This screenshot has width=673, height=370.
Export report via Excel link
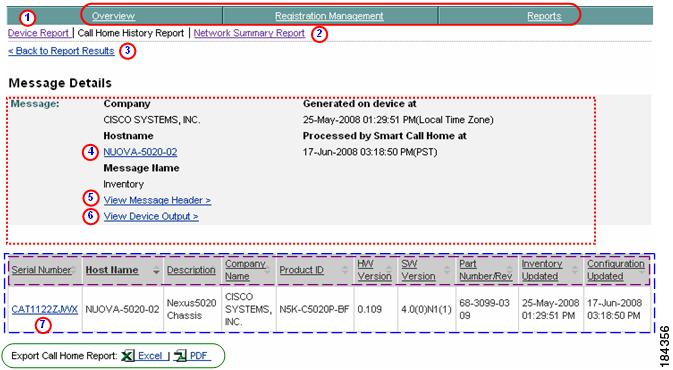(x=150, y=356)
